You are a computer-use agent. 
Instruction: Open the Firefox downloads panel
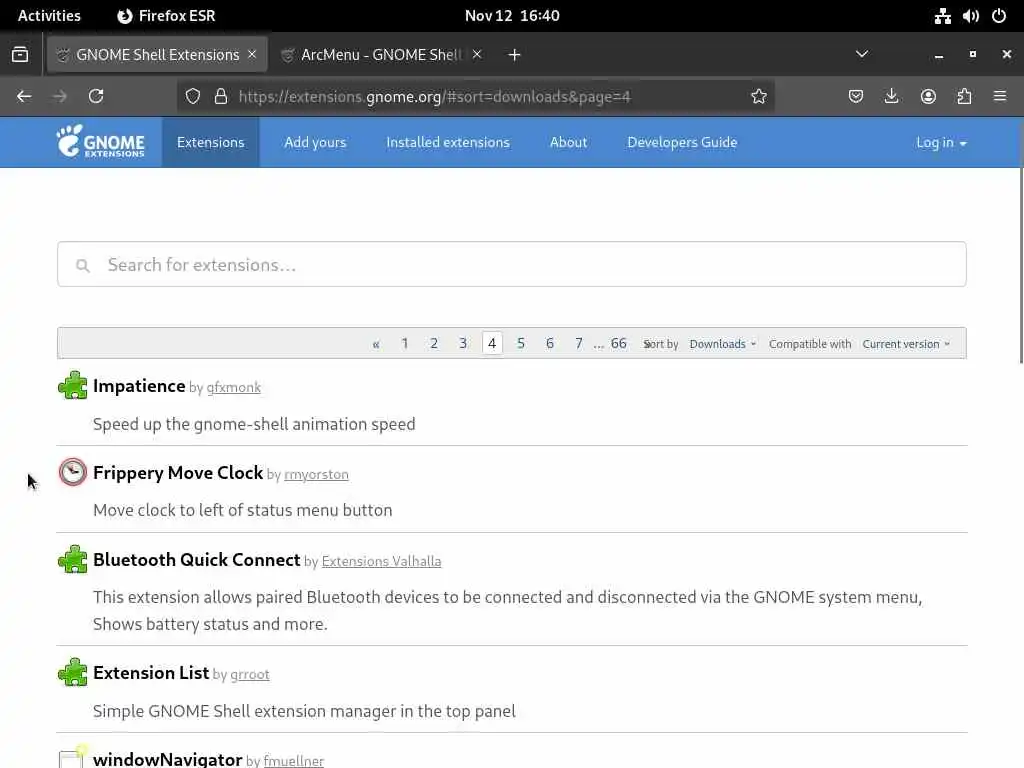pos(891,97)
